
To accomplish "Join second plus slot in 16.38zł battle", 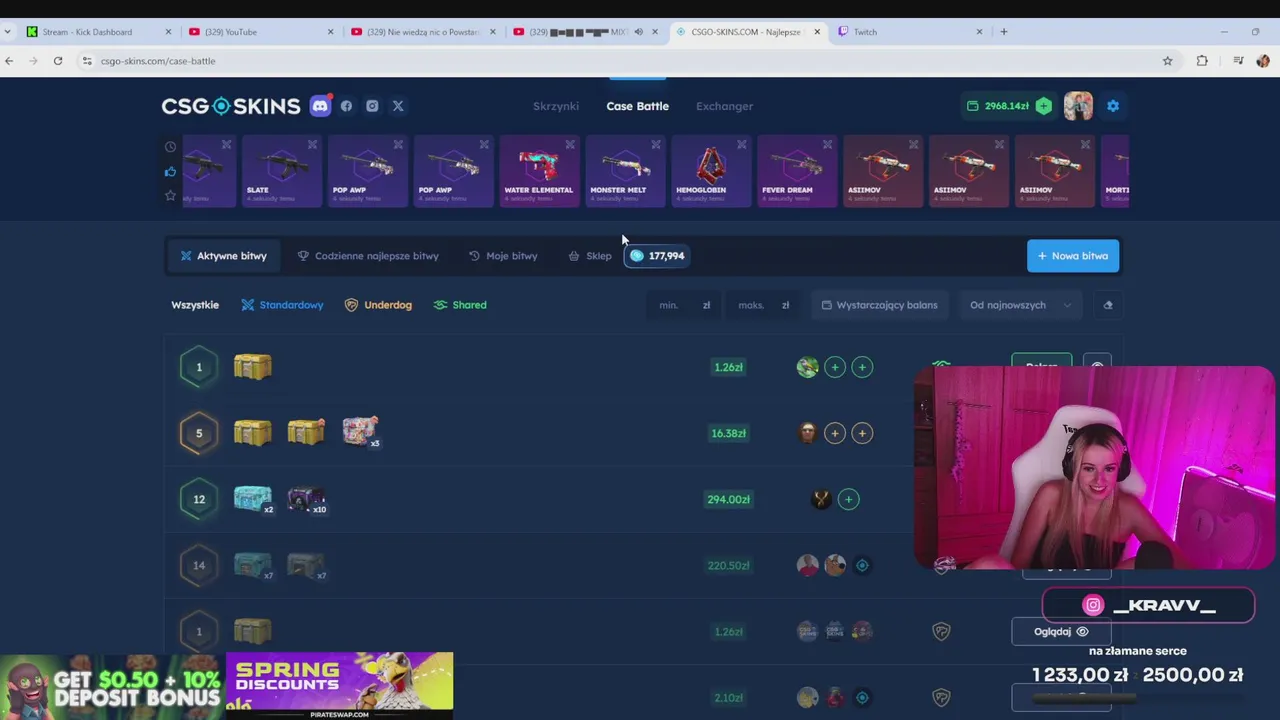I will [x=862, y=433].
